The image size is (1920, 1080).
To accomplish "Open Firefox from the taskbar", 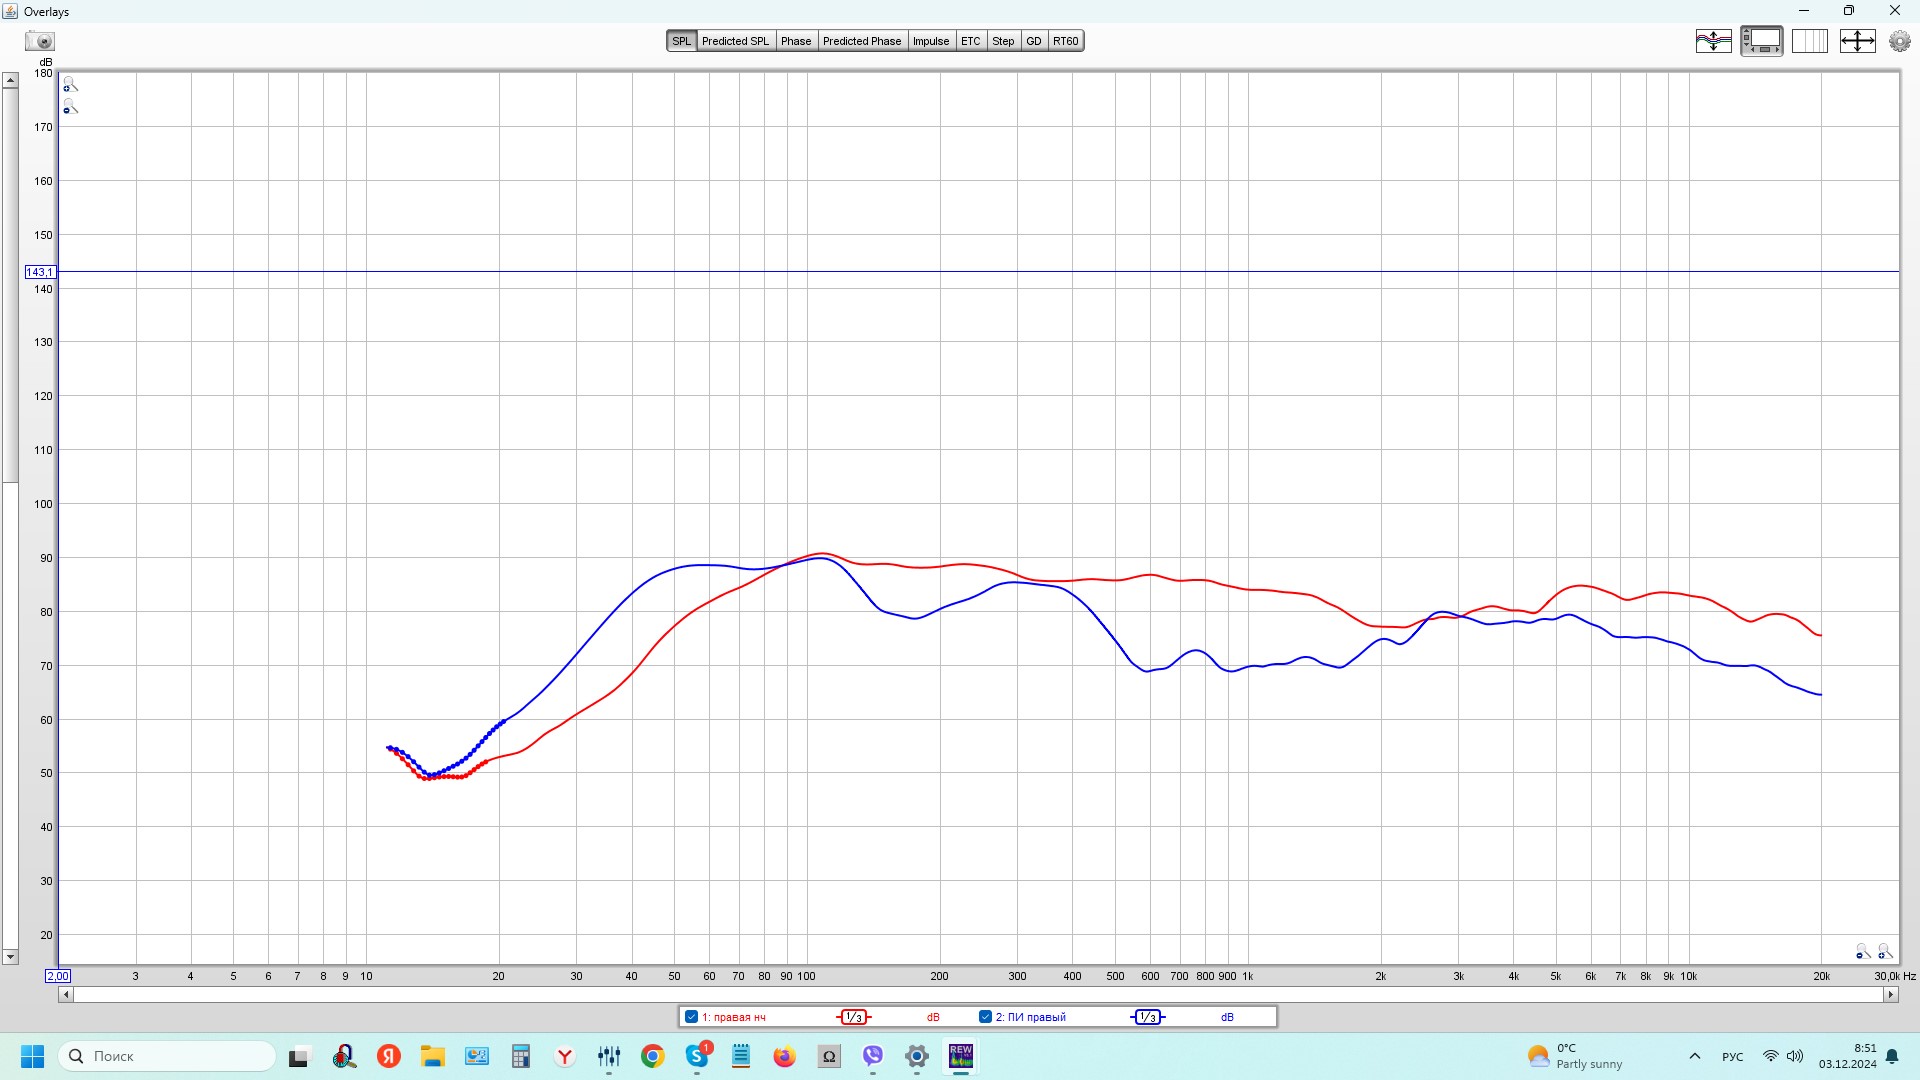I will coord(785,1056).
